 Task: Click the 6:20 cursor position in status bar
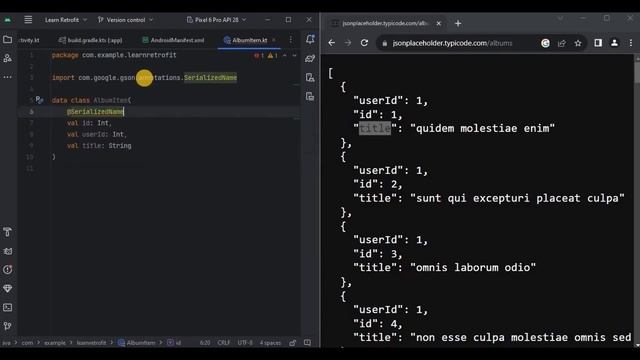click(205, 343)
